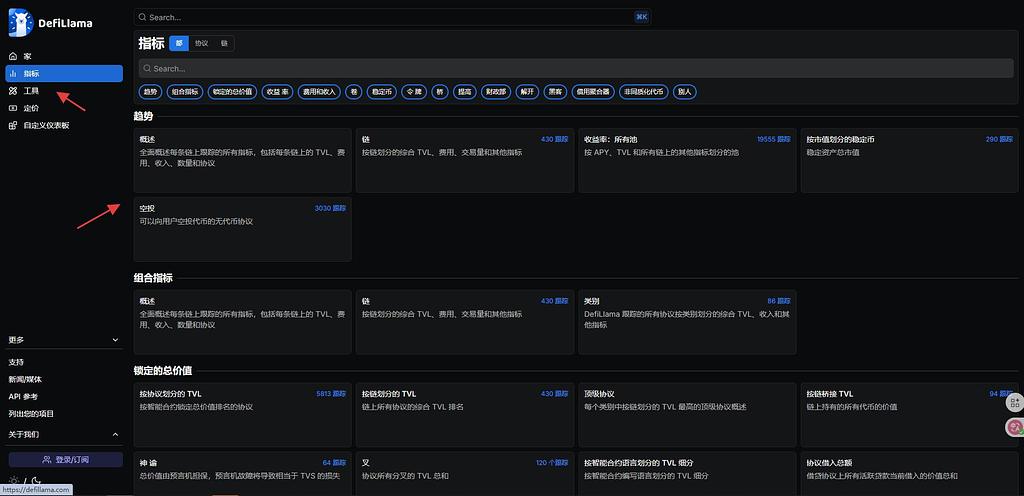The width and height of the screenshot is (1024, 496).
Task: Toggle the 稳定币 filter chip
Action: pyautogui.click(x=381, y=91)
